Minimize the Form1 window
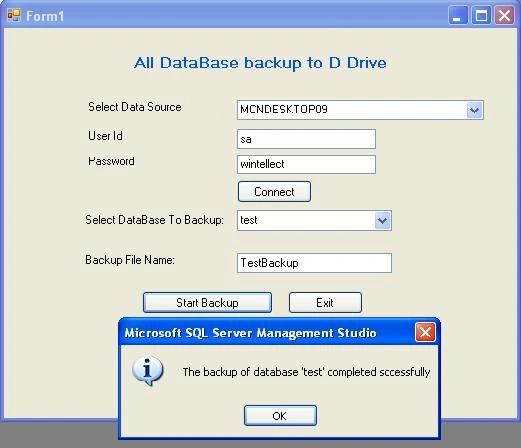This screenshot has height=448, width=521. (458, 15)
